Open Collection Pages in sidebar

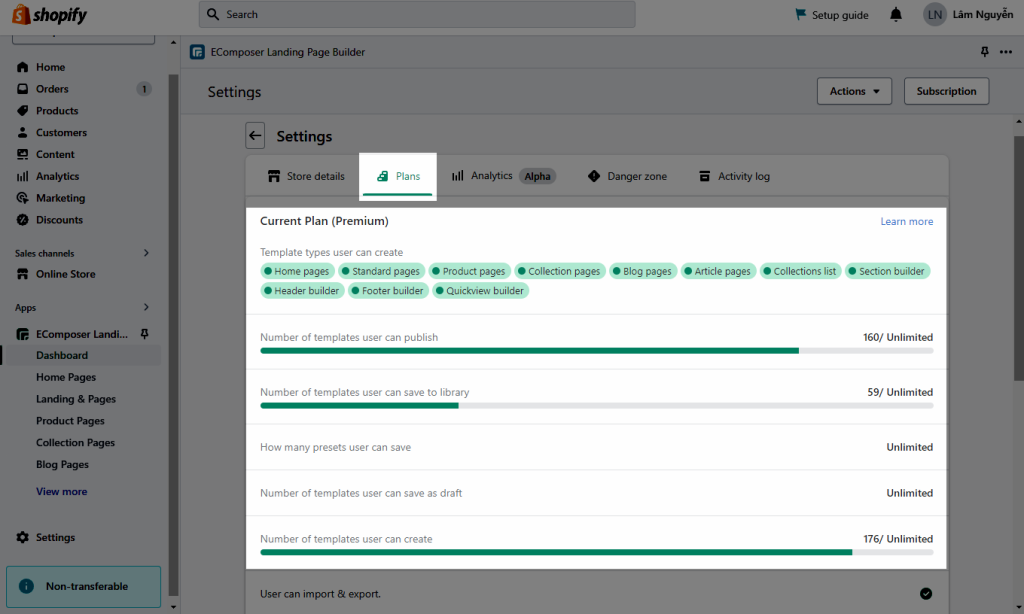75,443
